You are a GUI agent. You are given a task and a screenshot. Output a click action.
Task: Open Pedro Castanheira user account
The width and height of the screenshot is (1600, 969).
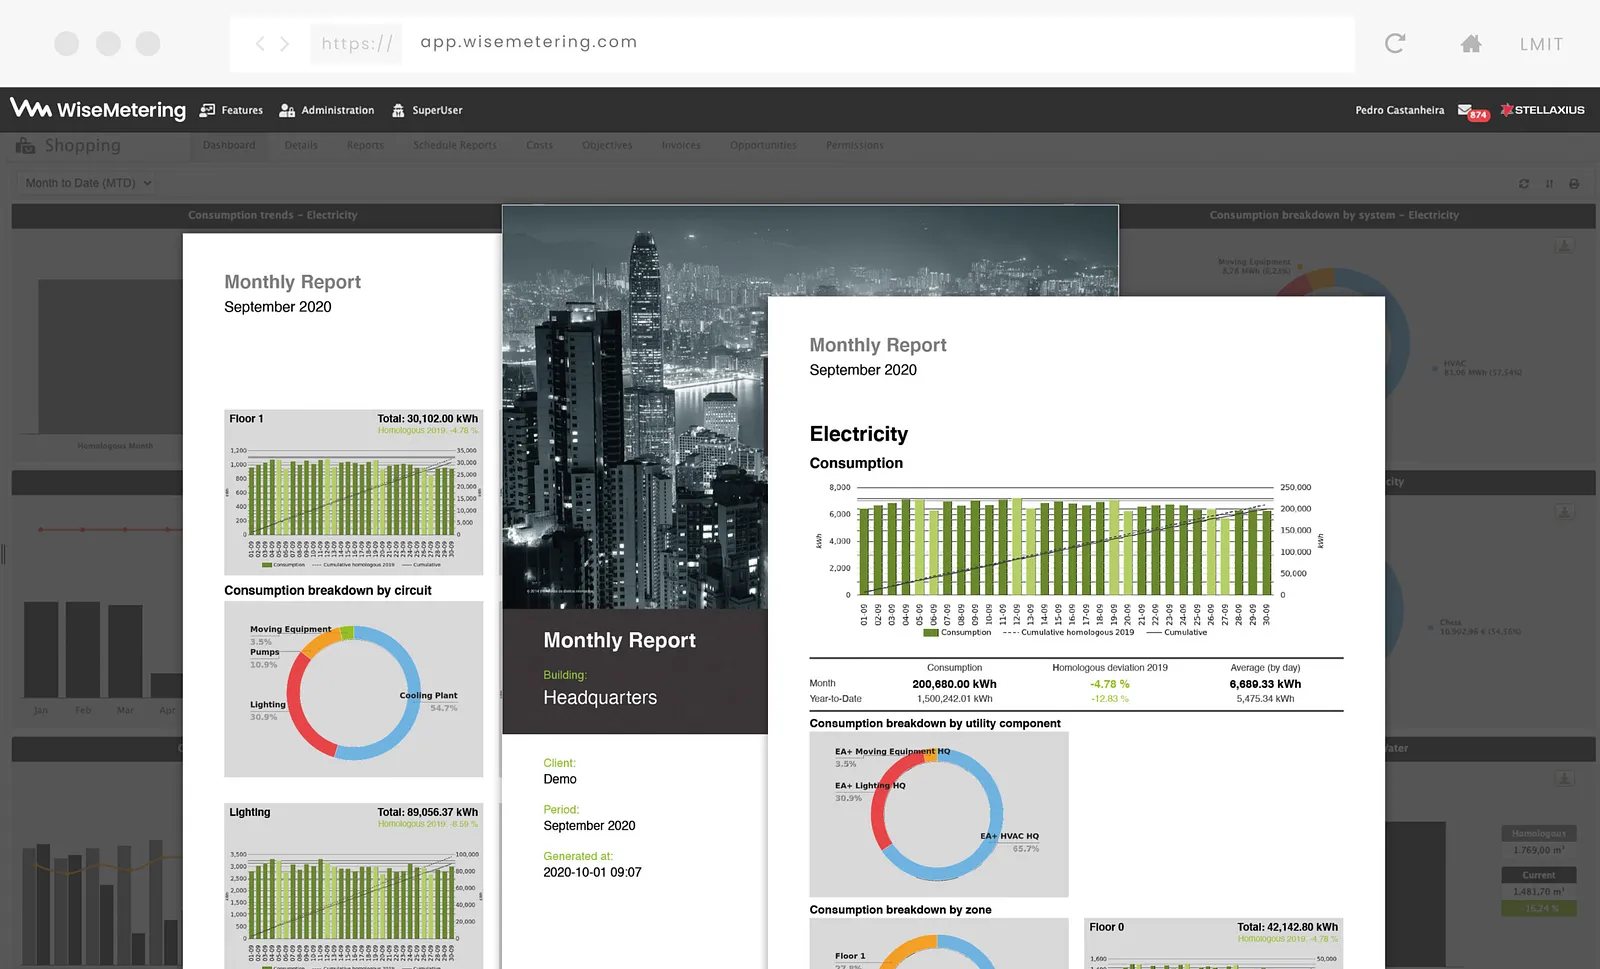click(x=1400, y=110)
